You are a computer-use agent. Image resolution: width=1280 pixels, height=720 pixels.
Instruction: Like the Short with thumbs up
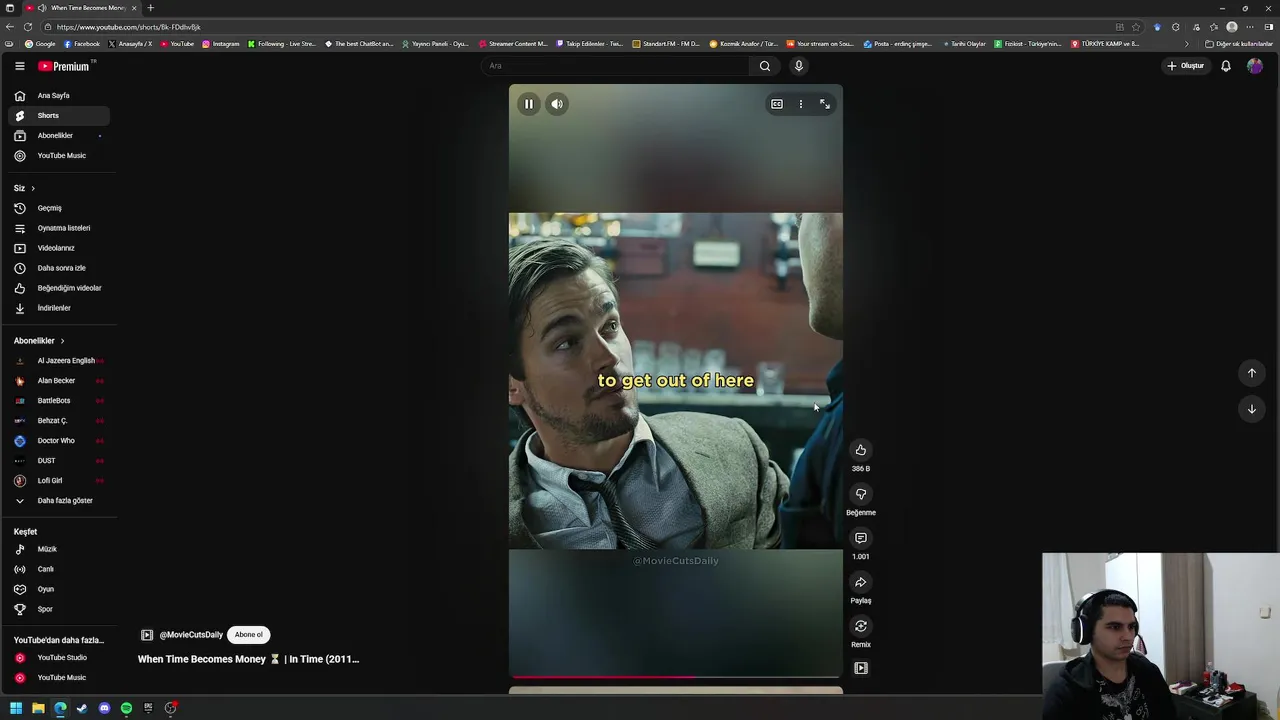click(861, 450)
